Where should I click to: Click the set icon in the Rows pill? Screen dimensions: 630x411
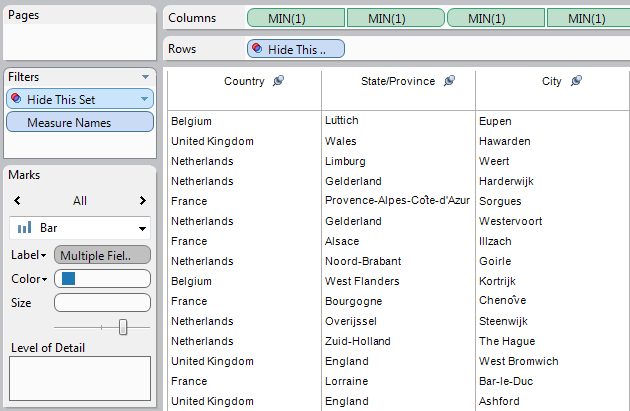(258, 48)
